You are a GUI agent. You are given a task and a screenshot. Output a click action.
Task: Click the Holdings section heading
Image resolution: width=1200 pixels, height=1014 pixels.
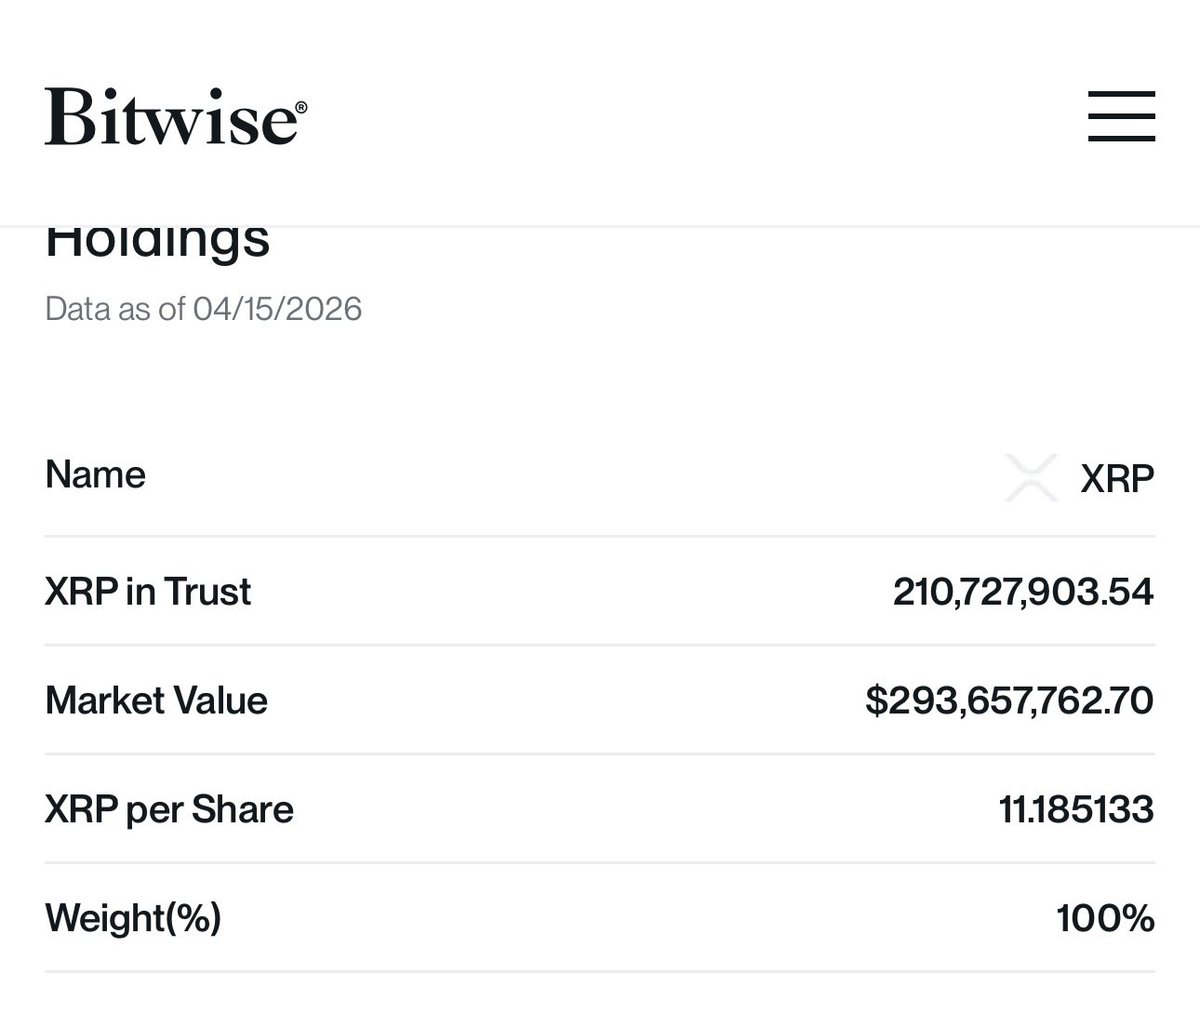157,242
